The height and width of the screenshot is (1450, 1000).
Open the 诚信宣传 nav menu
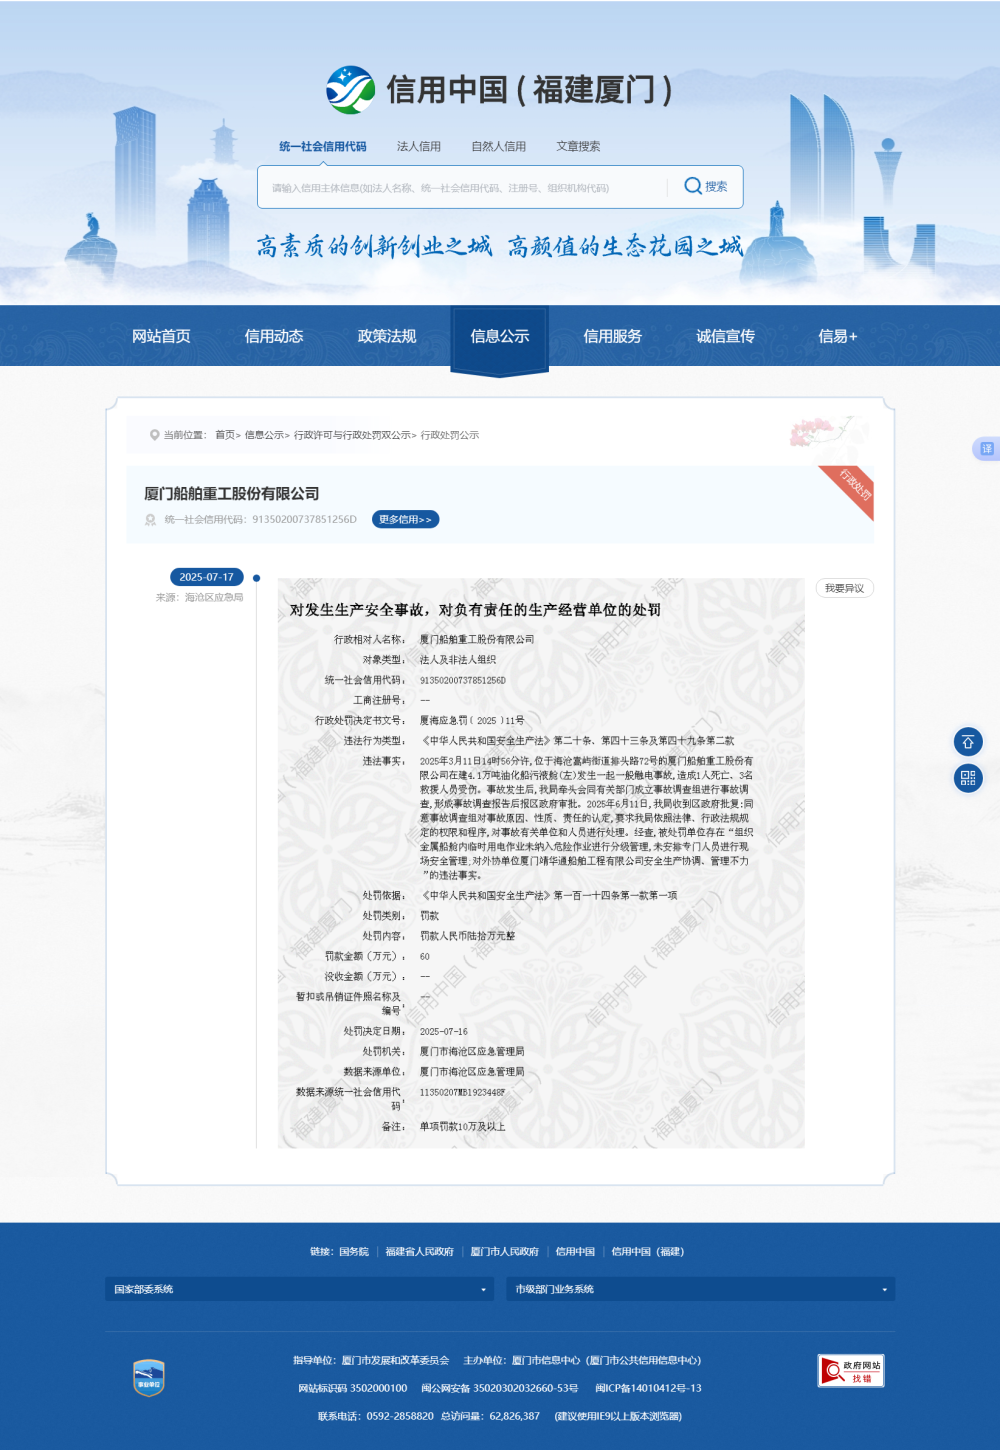(726, 336)
